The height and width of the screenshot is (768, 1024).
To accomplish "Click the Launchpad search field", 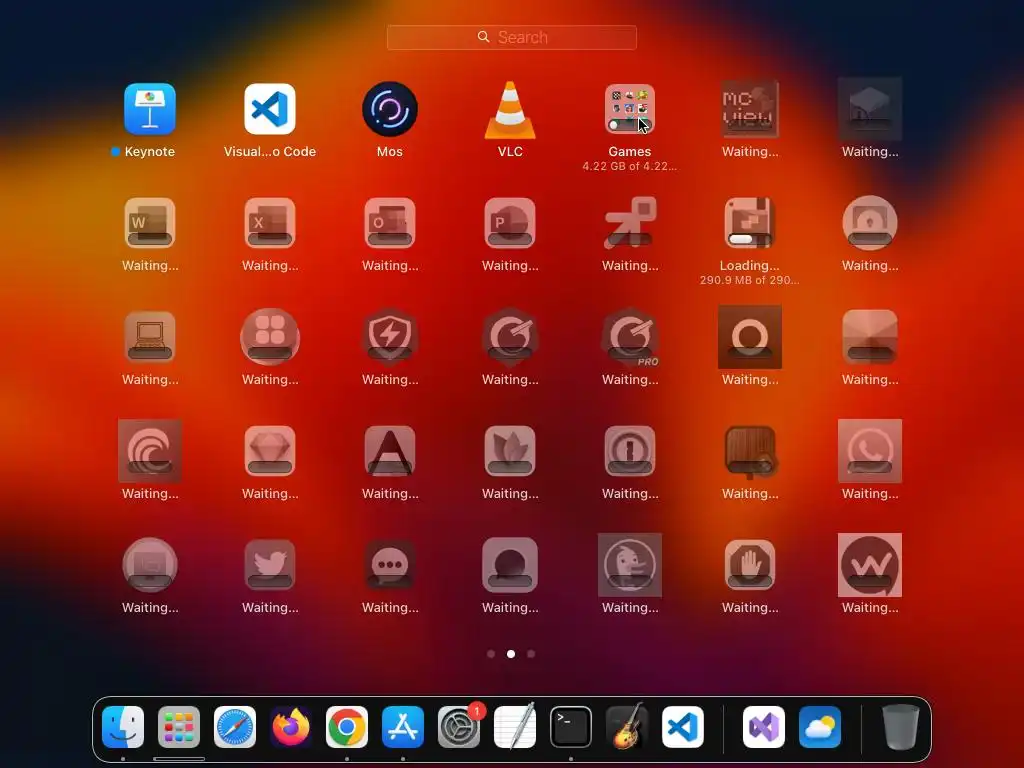I will tap(511, 37).
